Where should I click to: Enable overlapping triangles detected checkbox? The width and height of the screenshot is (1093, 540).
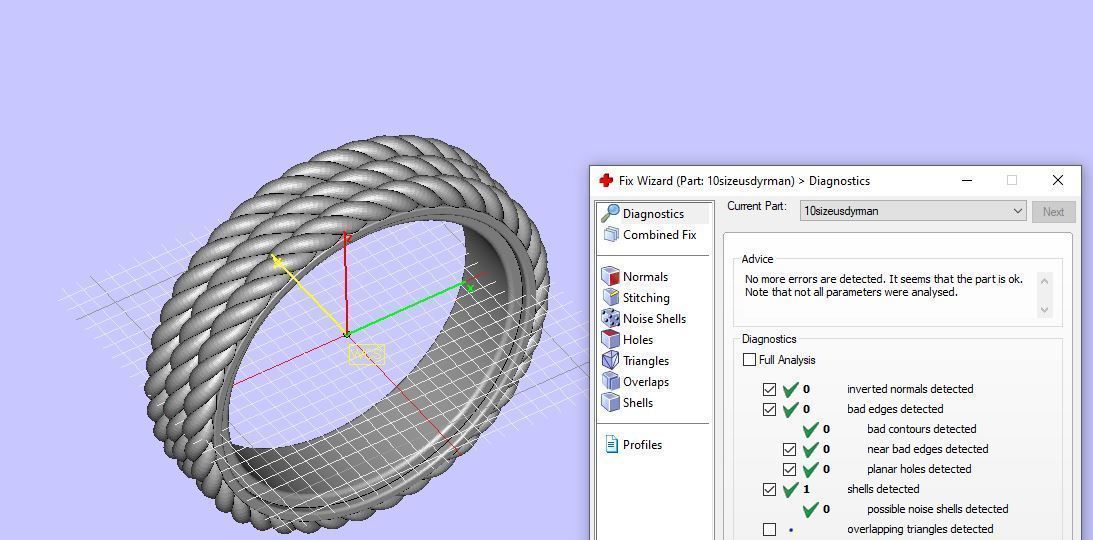tap(770, 530)
